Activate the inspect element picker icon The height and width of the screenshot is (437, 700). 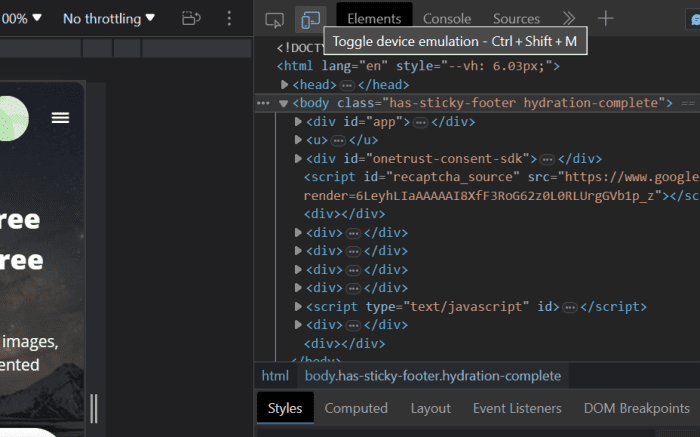[274, 19]
